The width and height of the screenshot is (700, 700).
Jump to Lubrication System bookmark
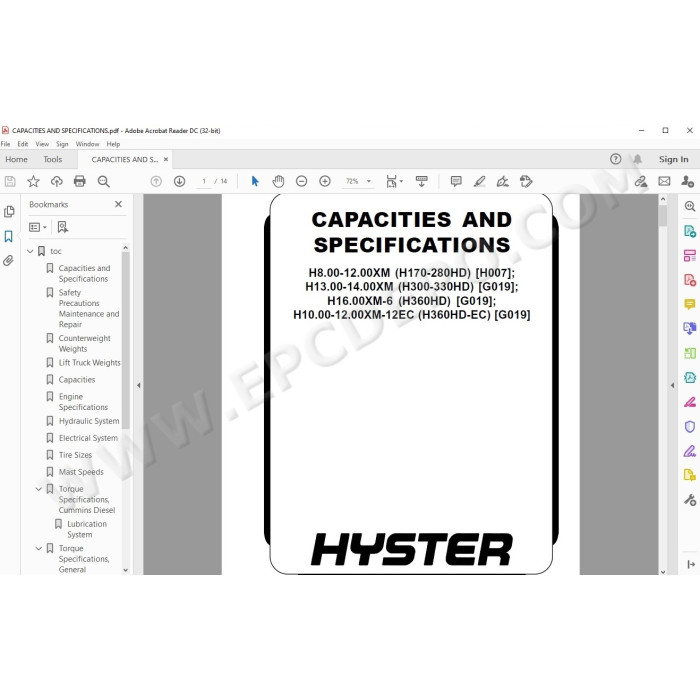(87, 529)
